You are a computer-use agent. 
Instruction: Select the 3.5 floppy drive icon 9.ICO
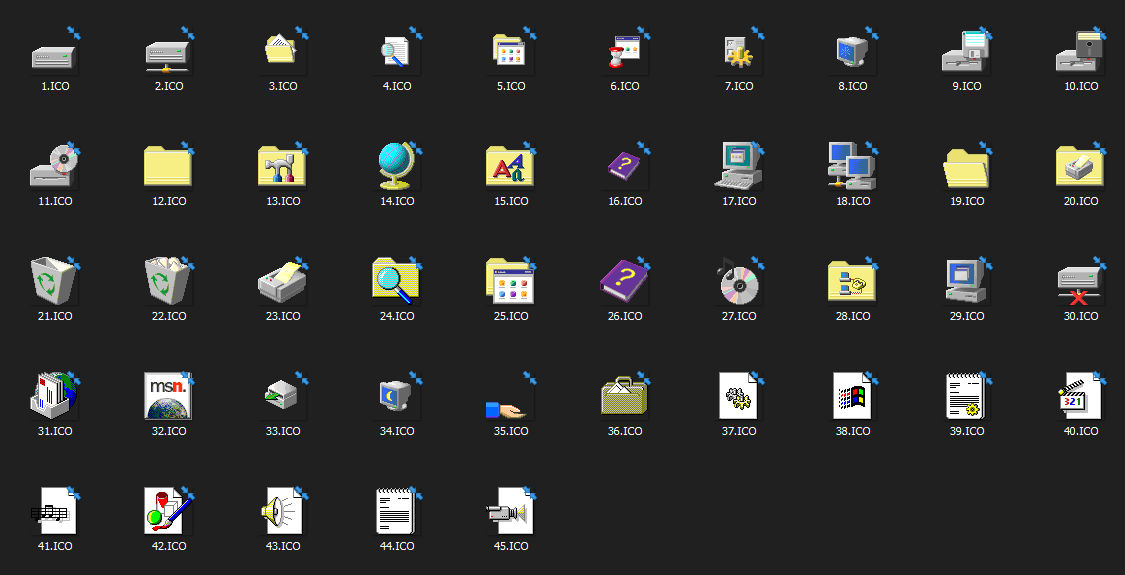click(x=966, y=52)
